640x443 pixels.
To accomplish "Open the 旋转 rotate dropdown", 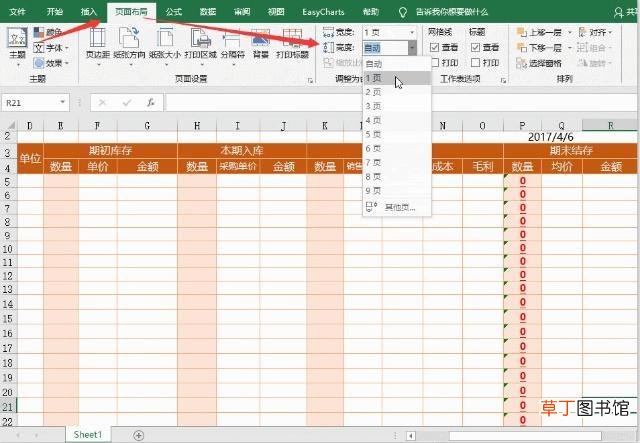I will (x=596, y=63).
